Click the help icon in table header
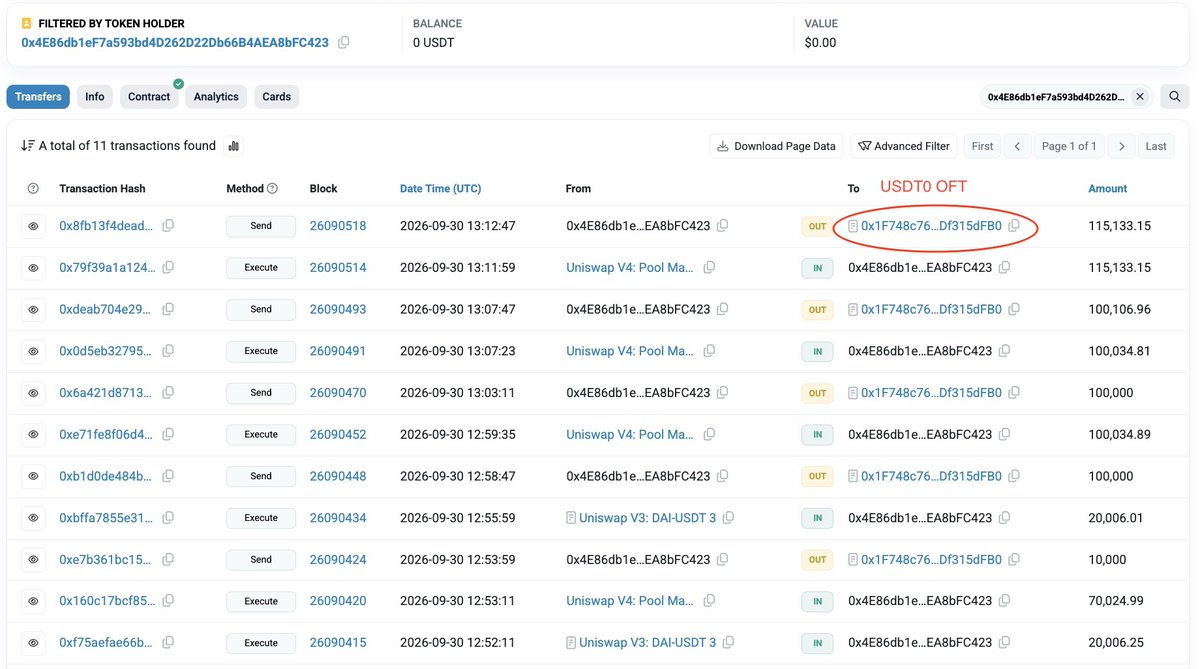Viewport: 1200px width, 669px height. (x=33, y=188)
